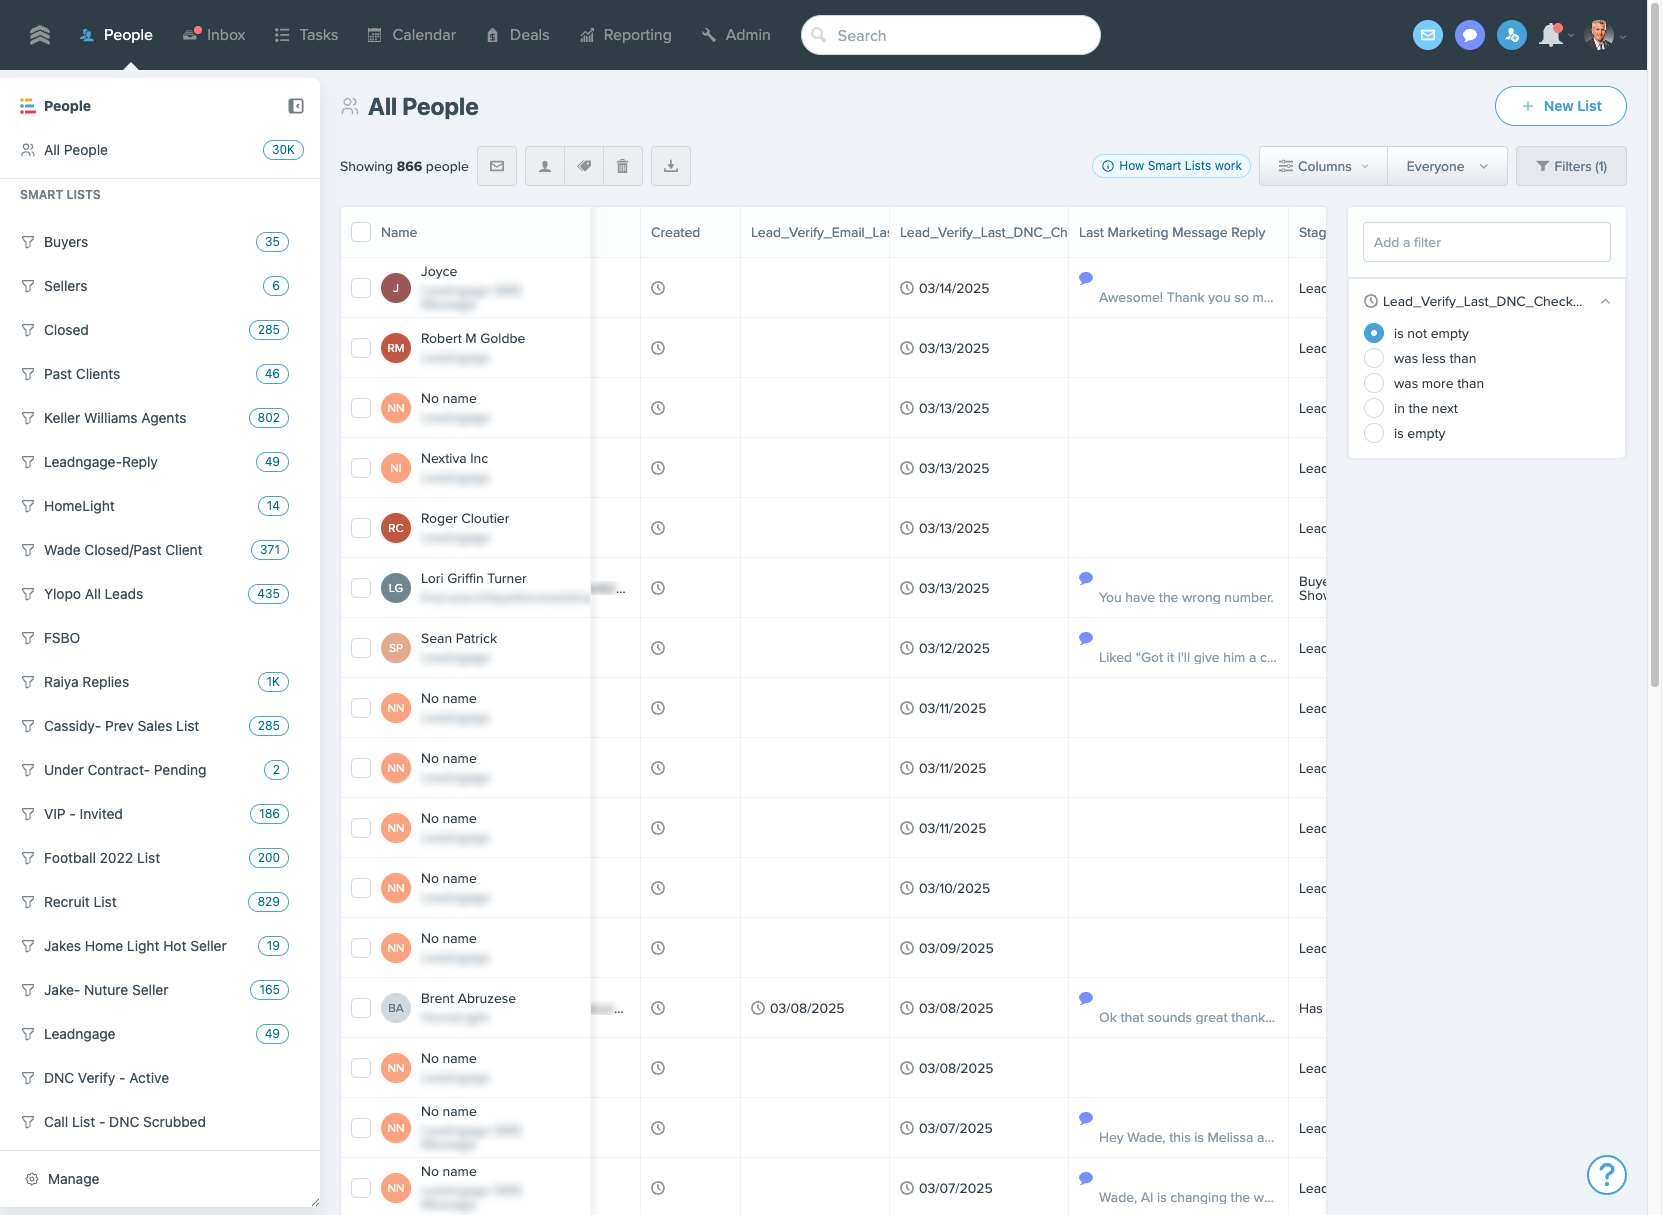The width and height of the screenshot is (1662, 1215).
Task: Click the assign person icon in the toolbar
Action: [x=545, y=166]
